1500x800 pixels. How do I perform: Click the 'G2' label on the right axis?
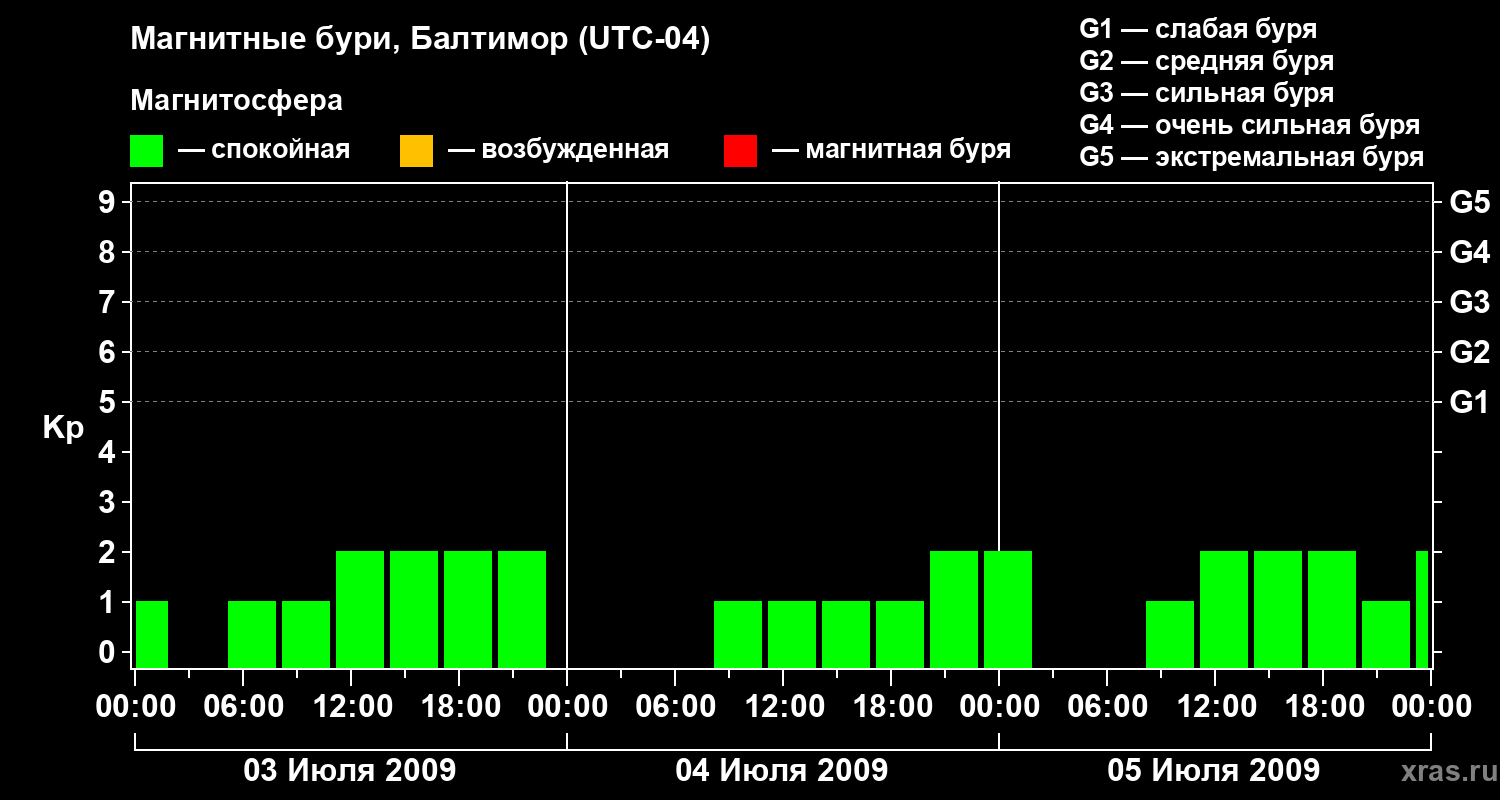coord(1469,352)
